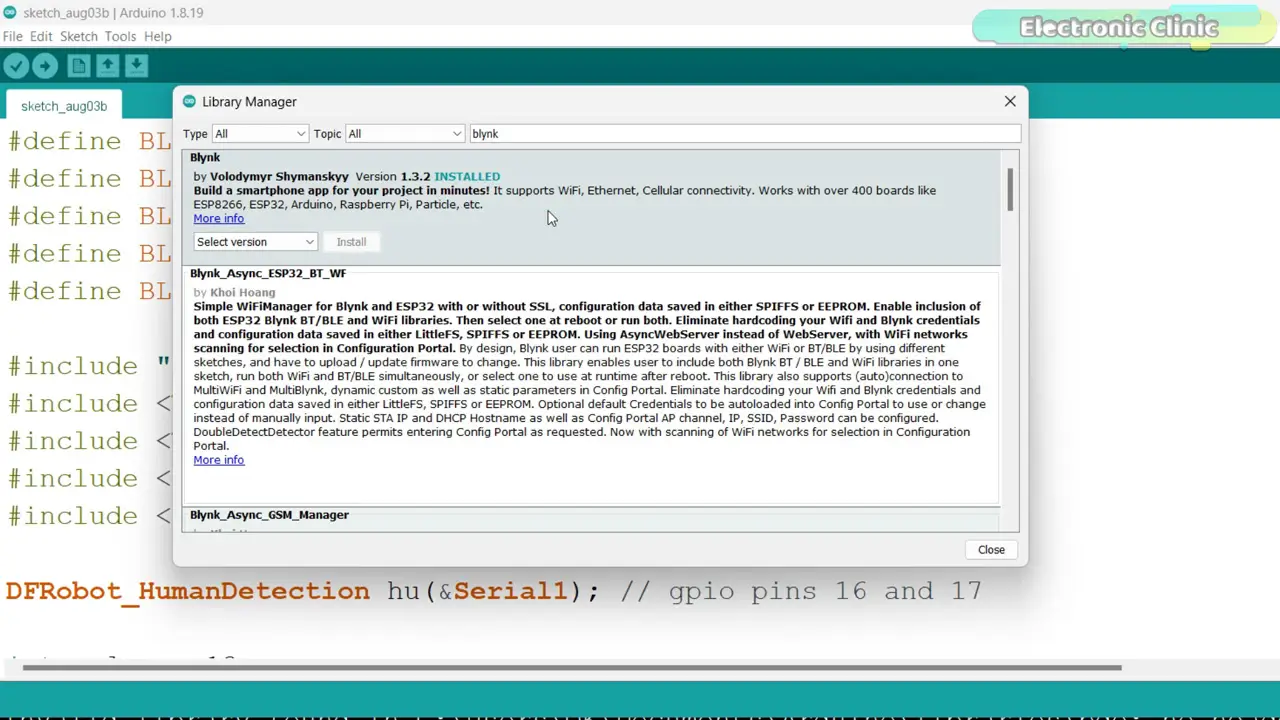The height and width of the screenshot is (720, 1280).
Task: Click the Arduino icon in Library Manager title
Action: coord(189,101)
